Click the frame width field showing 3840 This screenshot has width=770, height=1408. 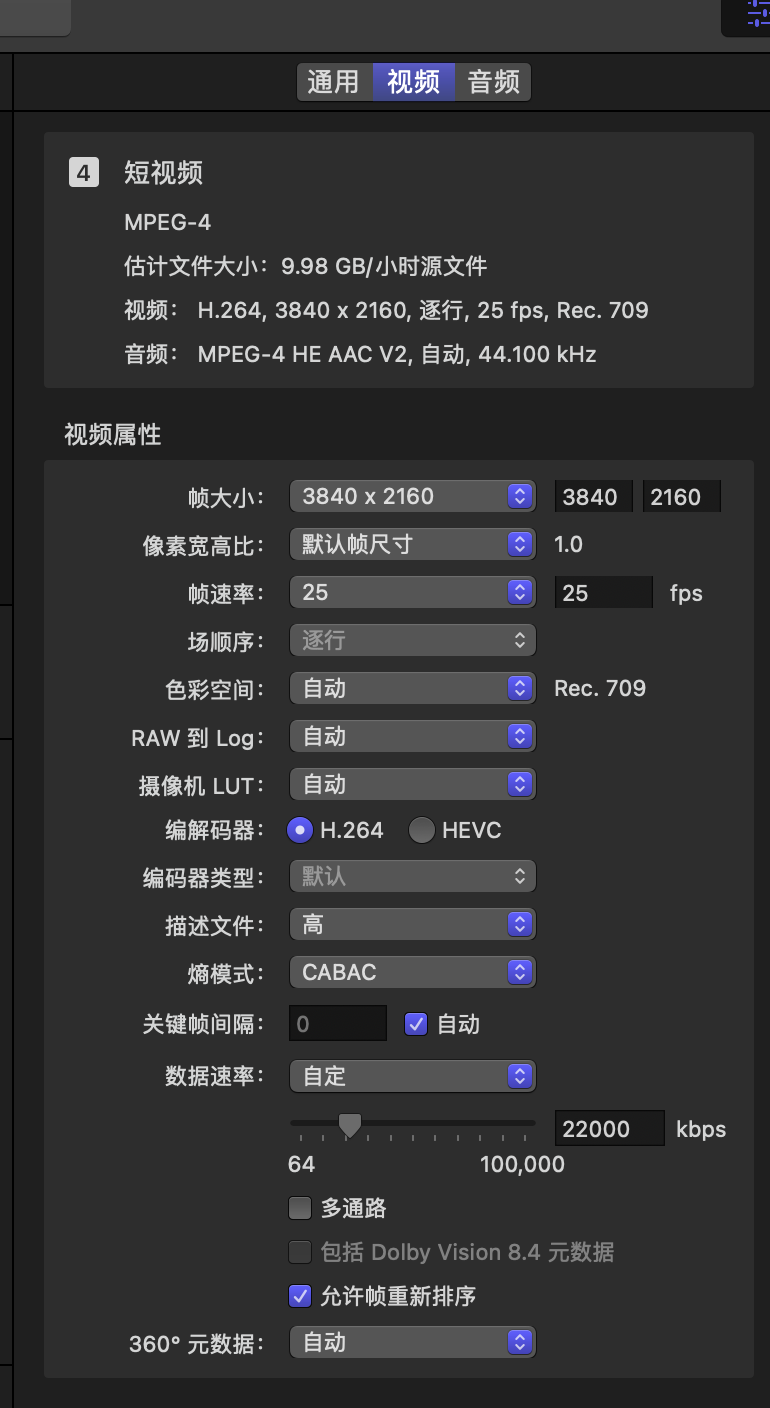coord(594,497)
